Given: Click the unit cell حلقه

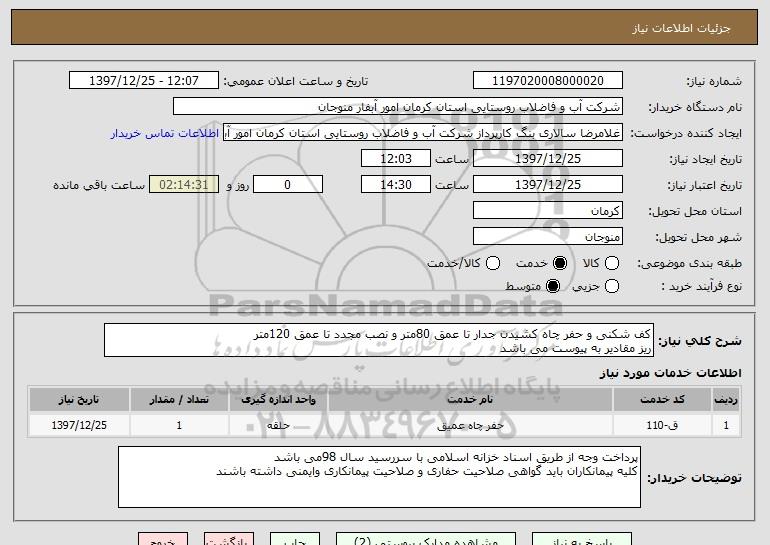Looking at the screenshot, I should 278,425.
